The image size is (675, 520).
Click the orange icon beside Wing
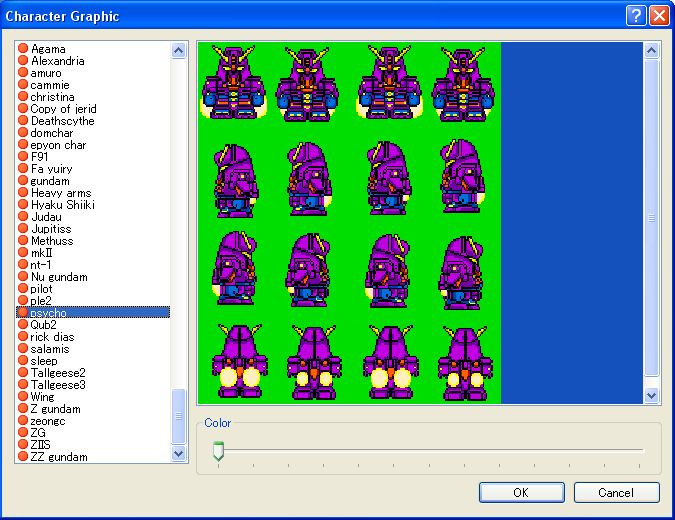(23, 396)
